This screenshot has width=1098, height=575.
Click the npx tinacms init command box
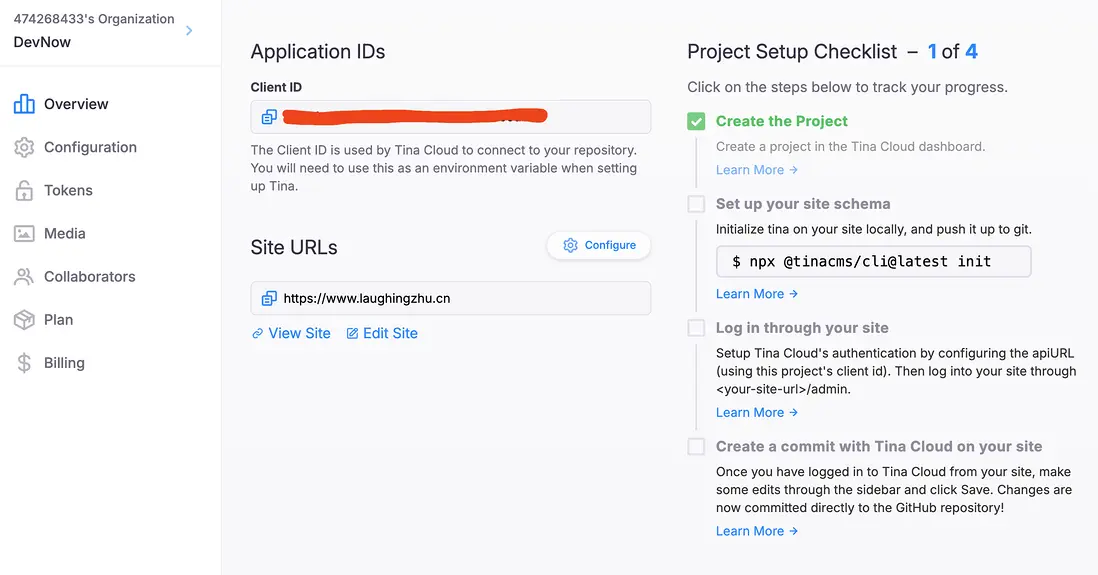click(x=873, y=261)
